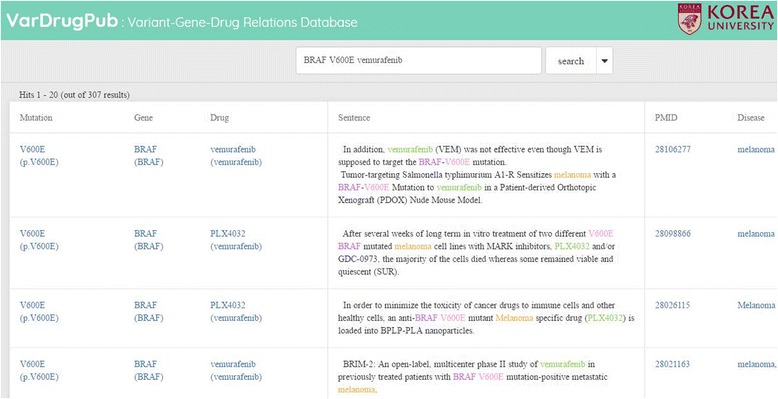This screenshot has height=399, width=778.
Task: Open PMID 28098866 link
Action: [672, 234]
